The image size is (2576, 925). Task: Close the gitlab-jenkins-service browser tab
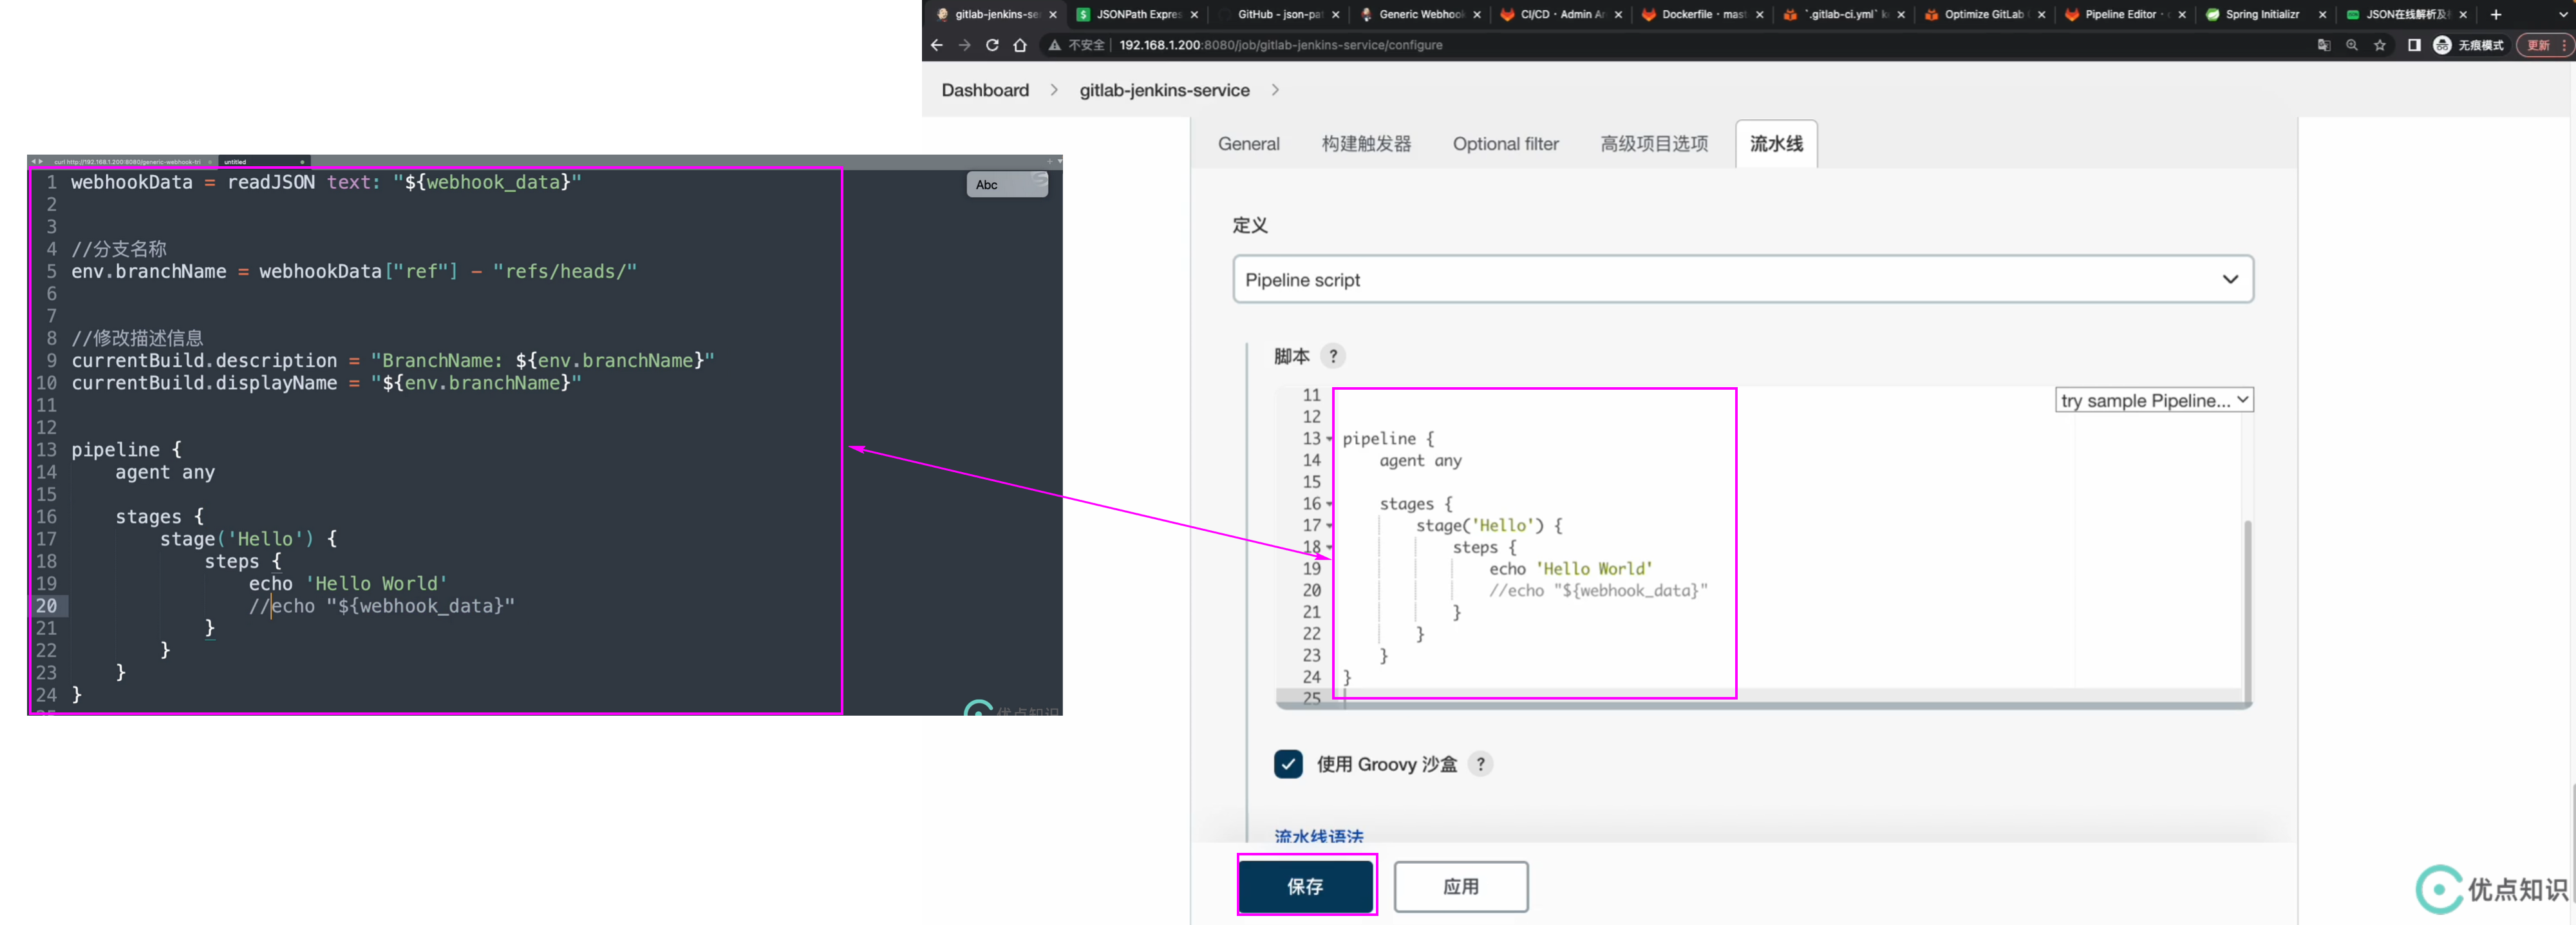pos(1052,15)
